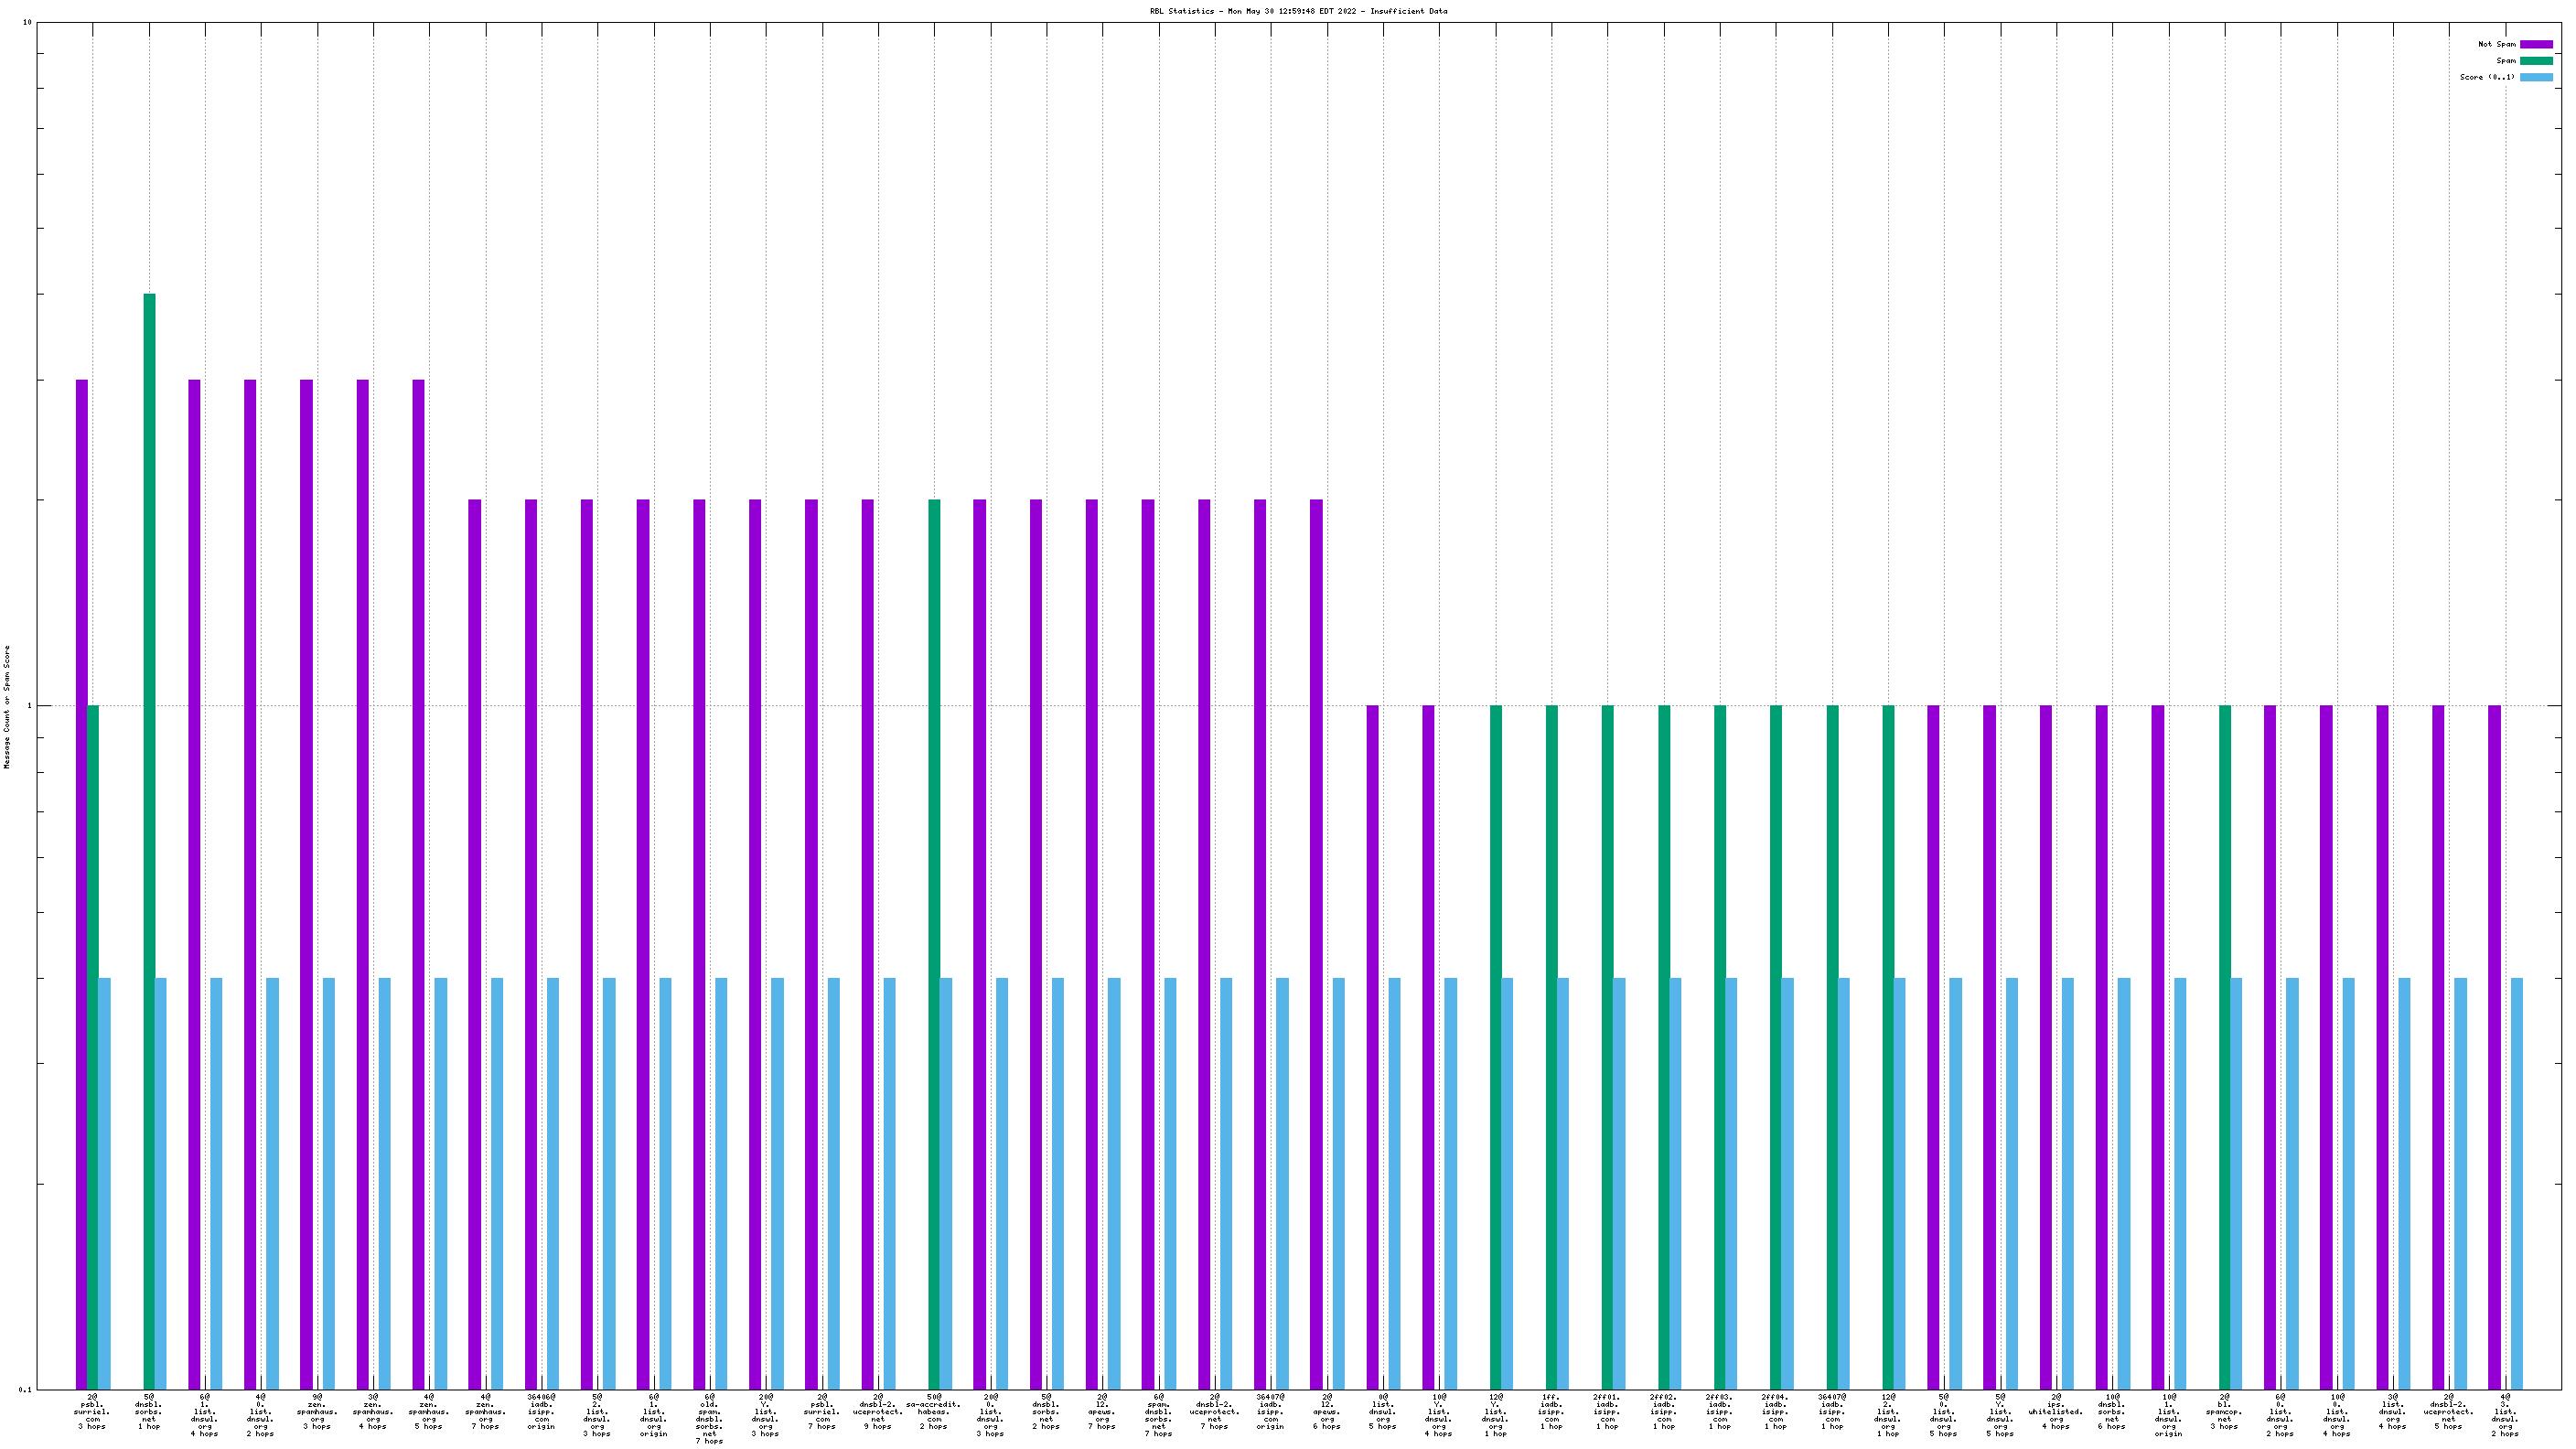Click the RBL Statistics chart title

click(1298, 11)
